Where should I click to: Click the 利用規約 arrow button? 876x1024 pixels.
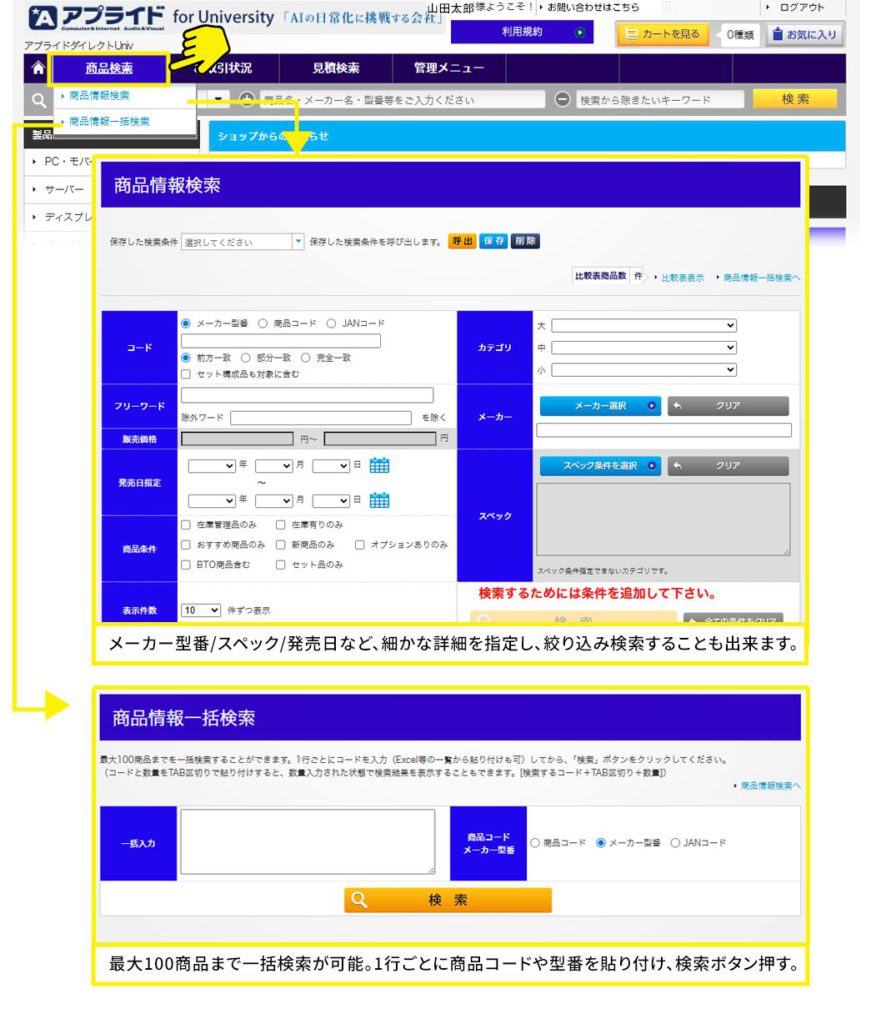coord(579,33)
